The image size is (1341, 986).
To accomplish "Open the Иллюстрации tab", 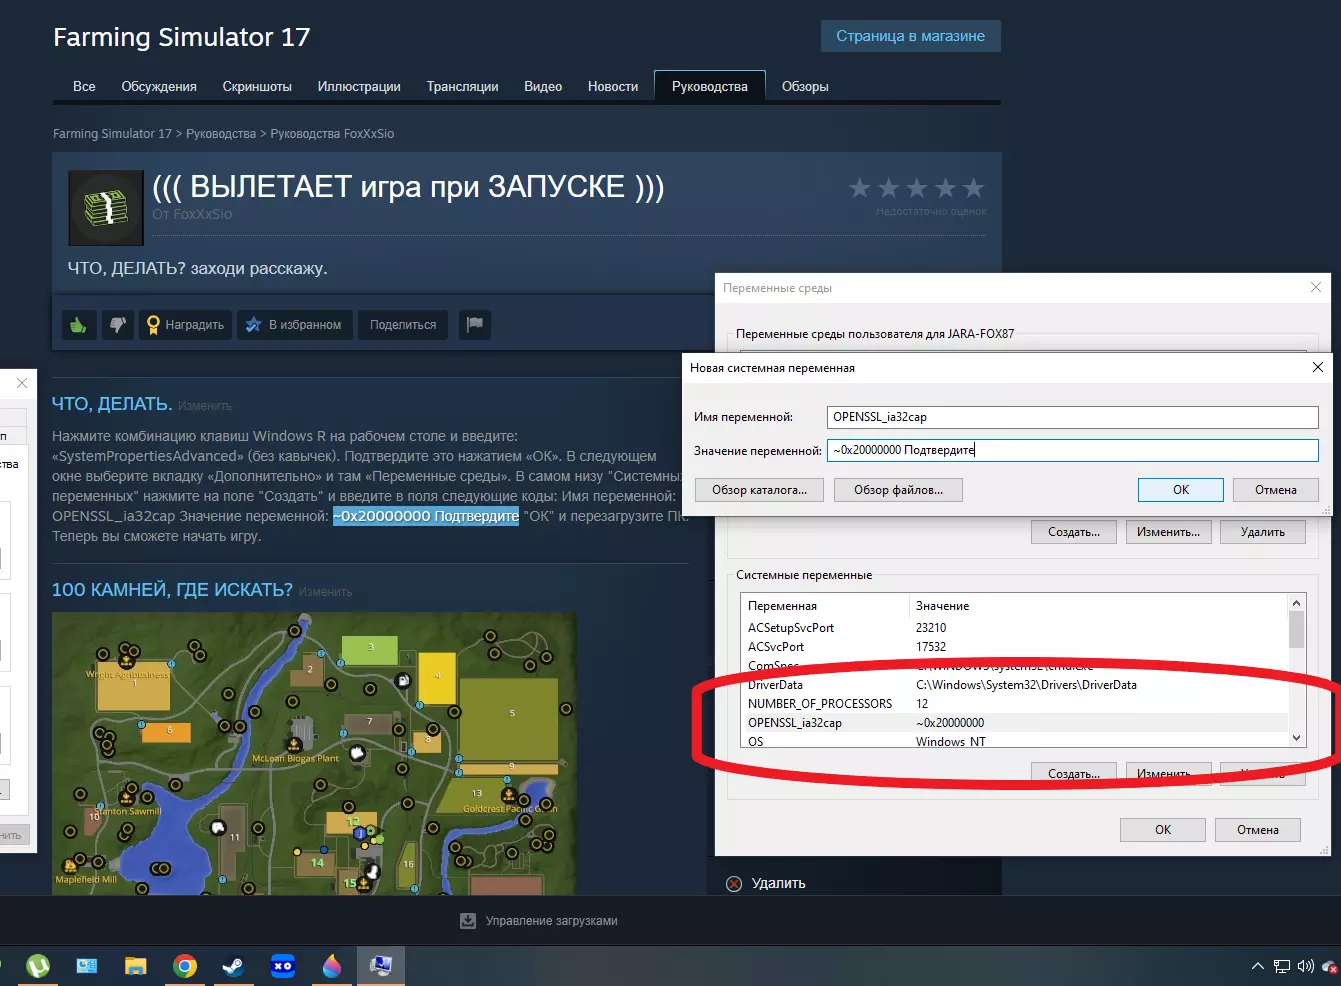I will click(x=359, y=86).
